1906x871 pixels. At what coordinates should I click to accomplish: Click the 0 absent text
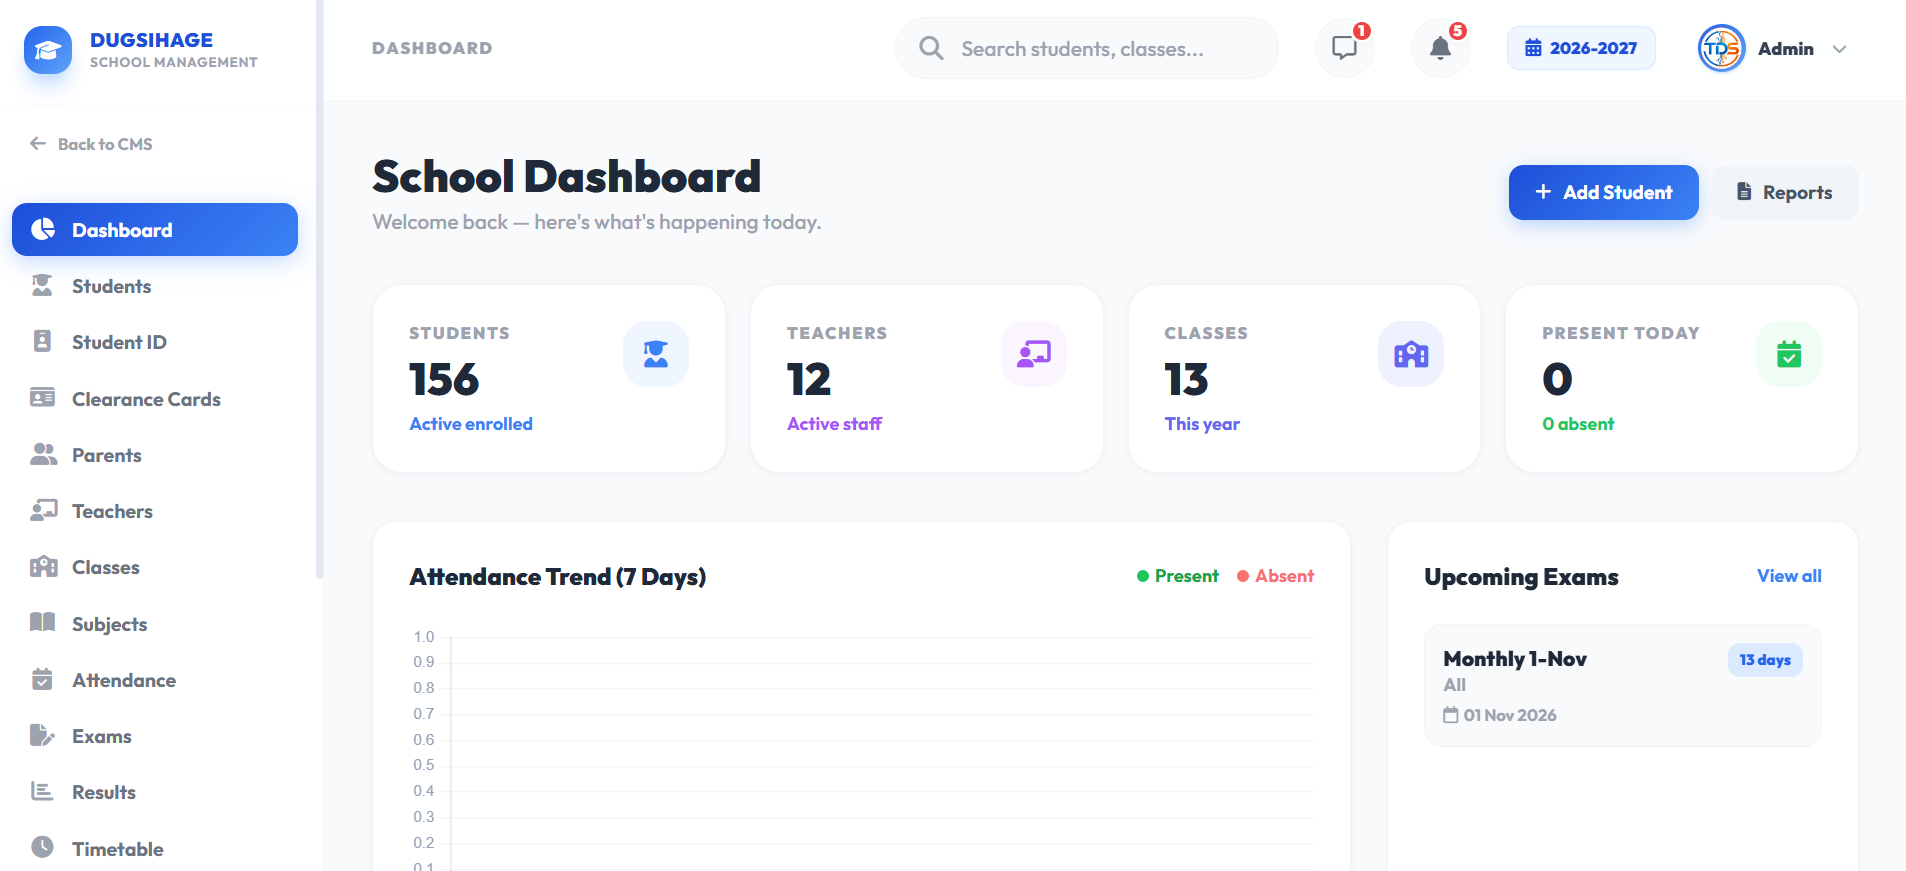1578,424
